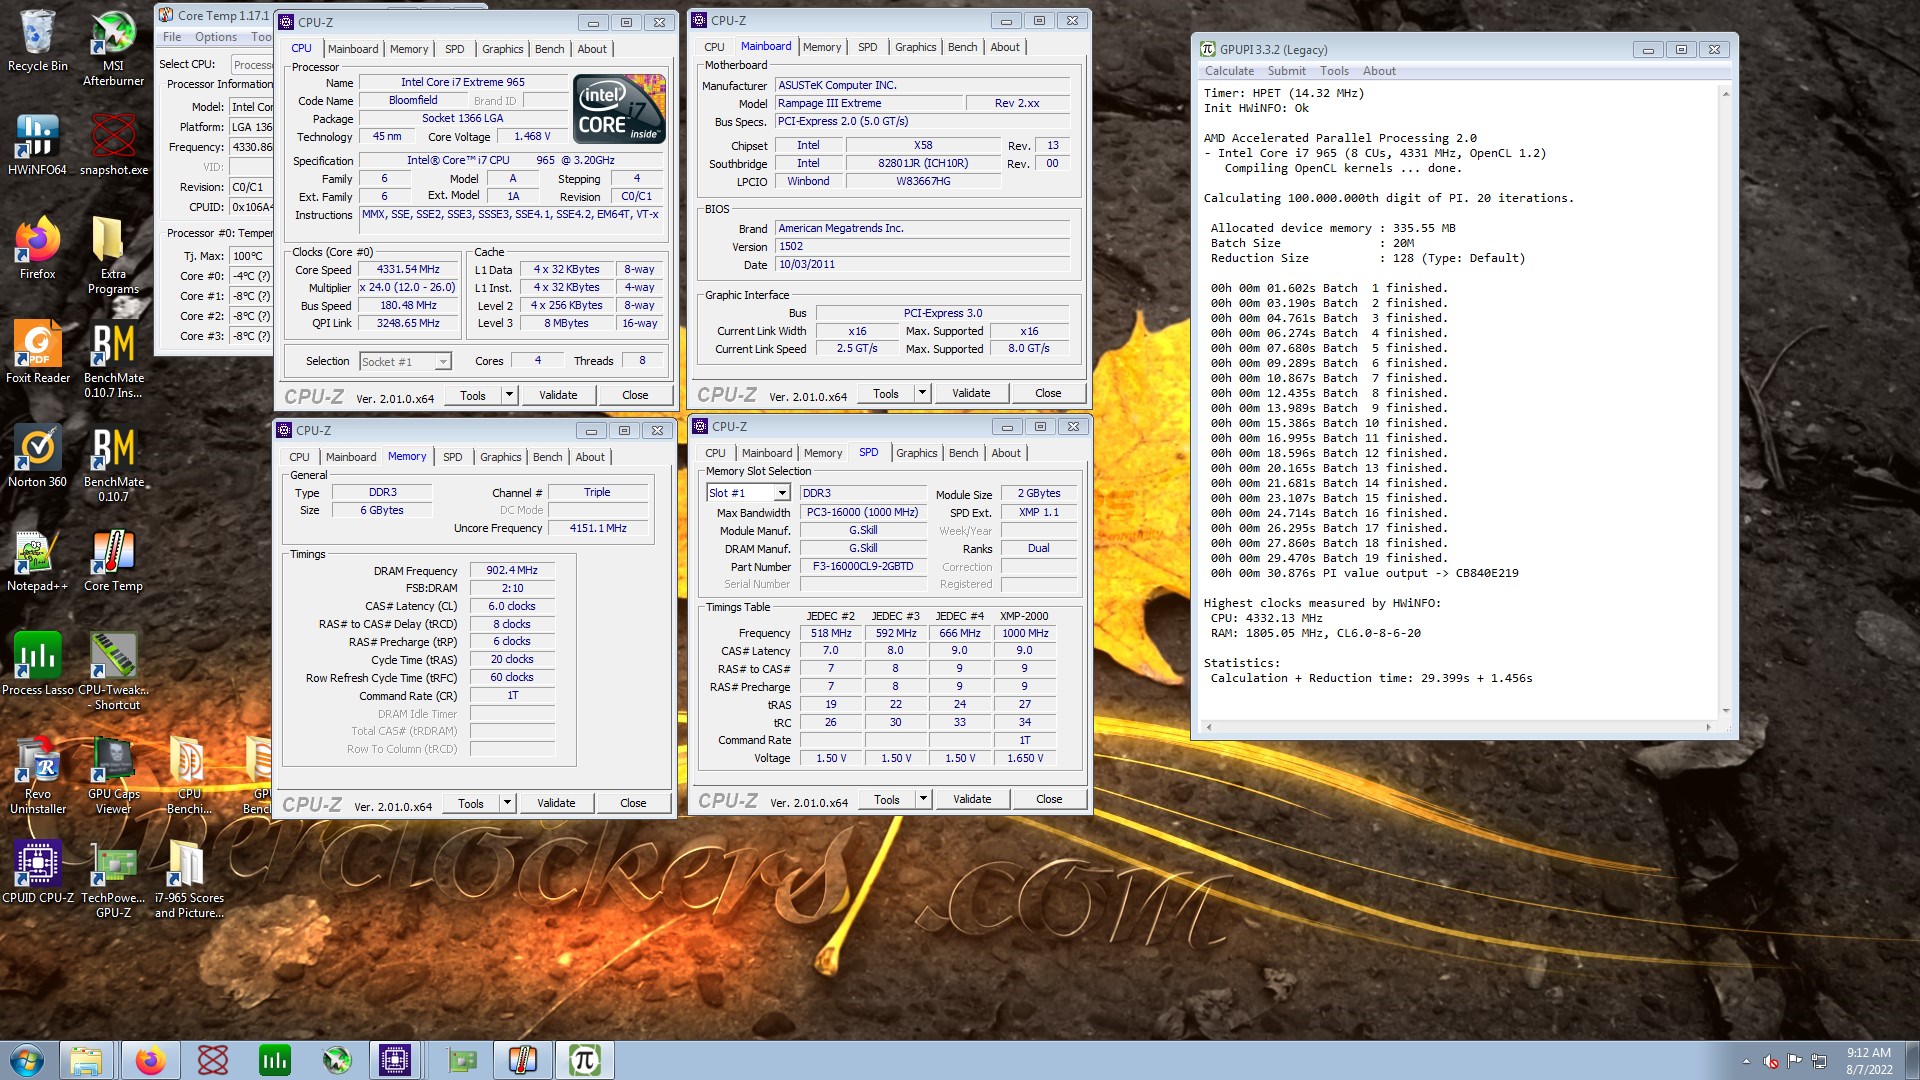Expand Tools dropdown arrow in Memory window
The image size is (1920, 1080).
[x=507, y=803]
